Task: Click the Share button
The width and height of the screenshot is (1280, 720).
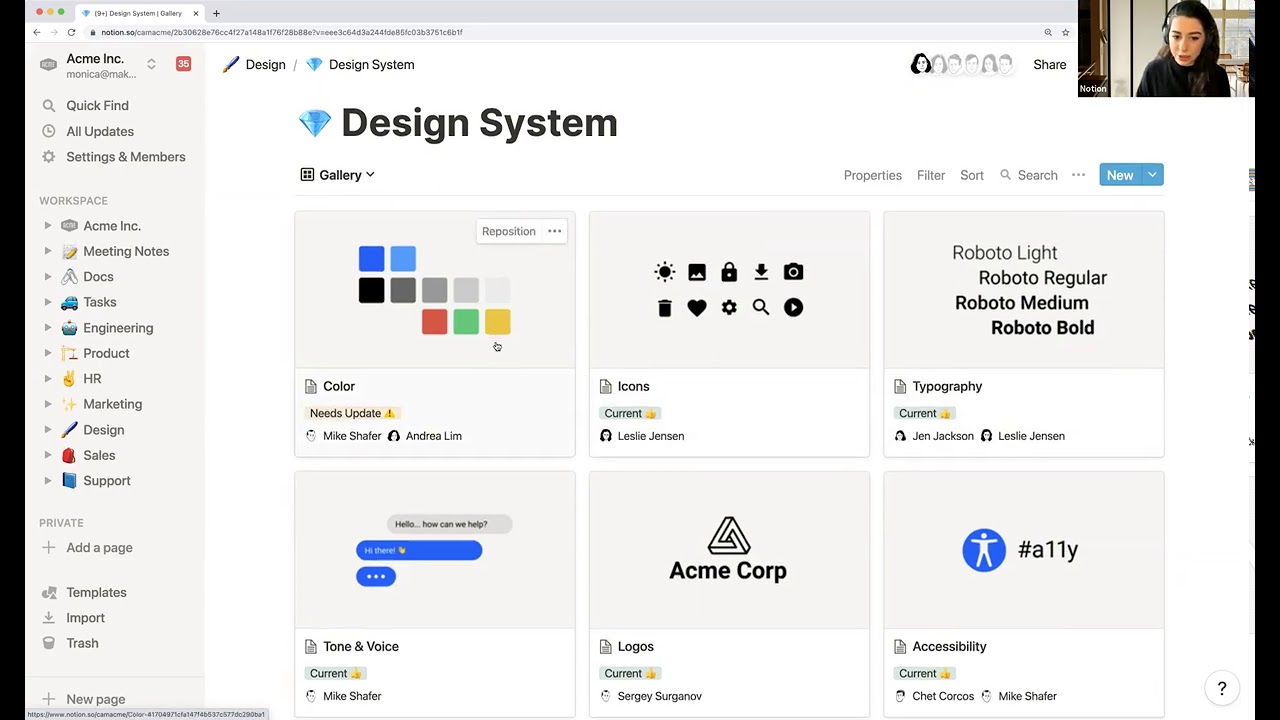Action: [x=1049, y=64]
